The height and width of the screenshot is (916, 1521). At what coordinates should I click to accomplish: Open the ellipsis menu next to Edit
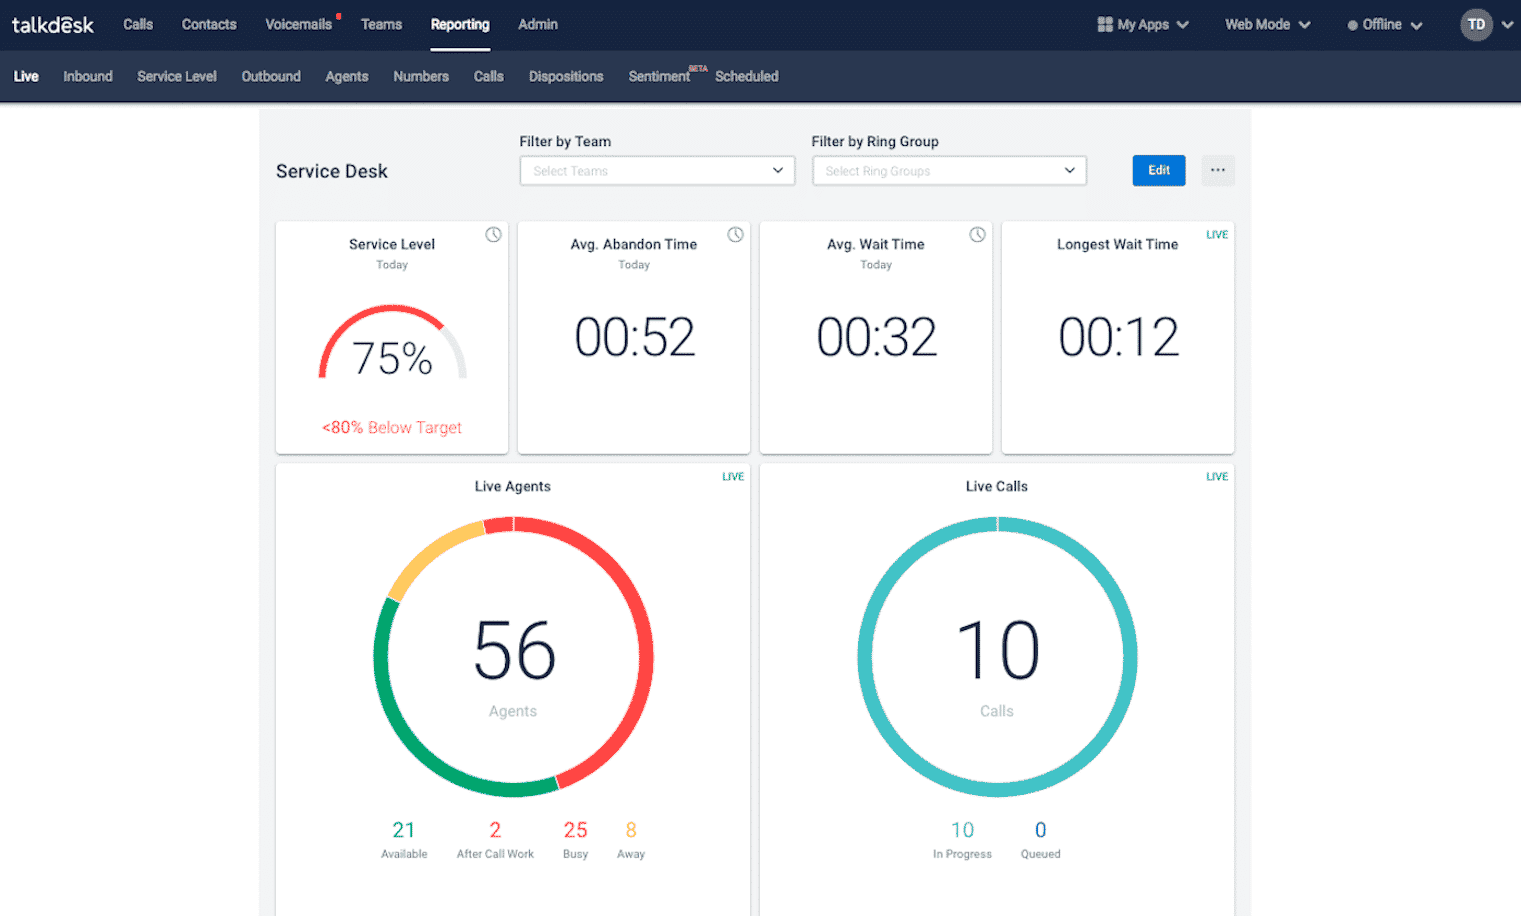(1217, 170)
